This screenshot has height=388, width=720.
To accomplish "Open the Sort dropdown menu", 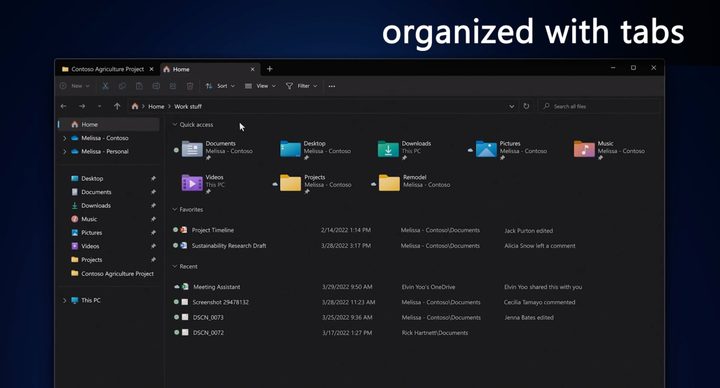I will pos(220,86).
